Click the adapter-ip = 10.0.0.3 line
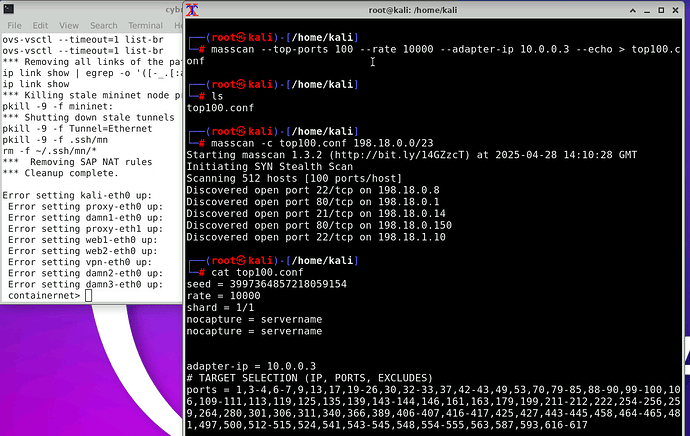 coord(252,366)
